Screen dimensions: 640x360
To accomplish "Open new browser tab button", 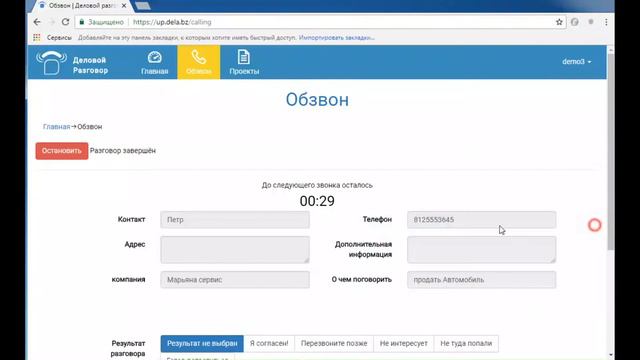I will pos(143,6).
